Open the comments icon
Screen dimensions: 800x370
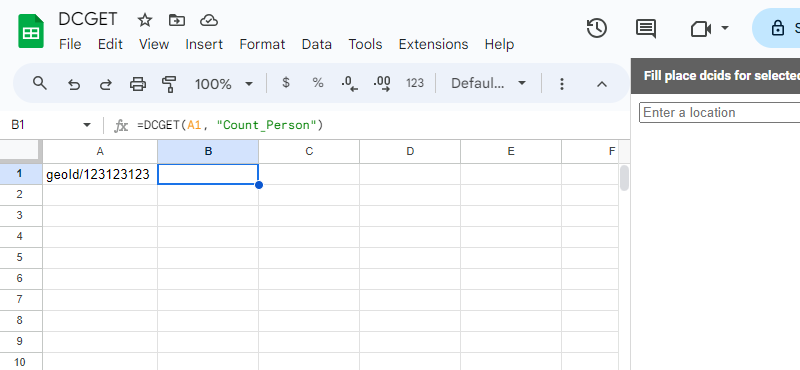(646, 29)
